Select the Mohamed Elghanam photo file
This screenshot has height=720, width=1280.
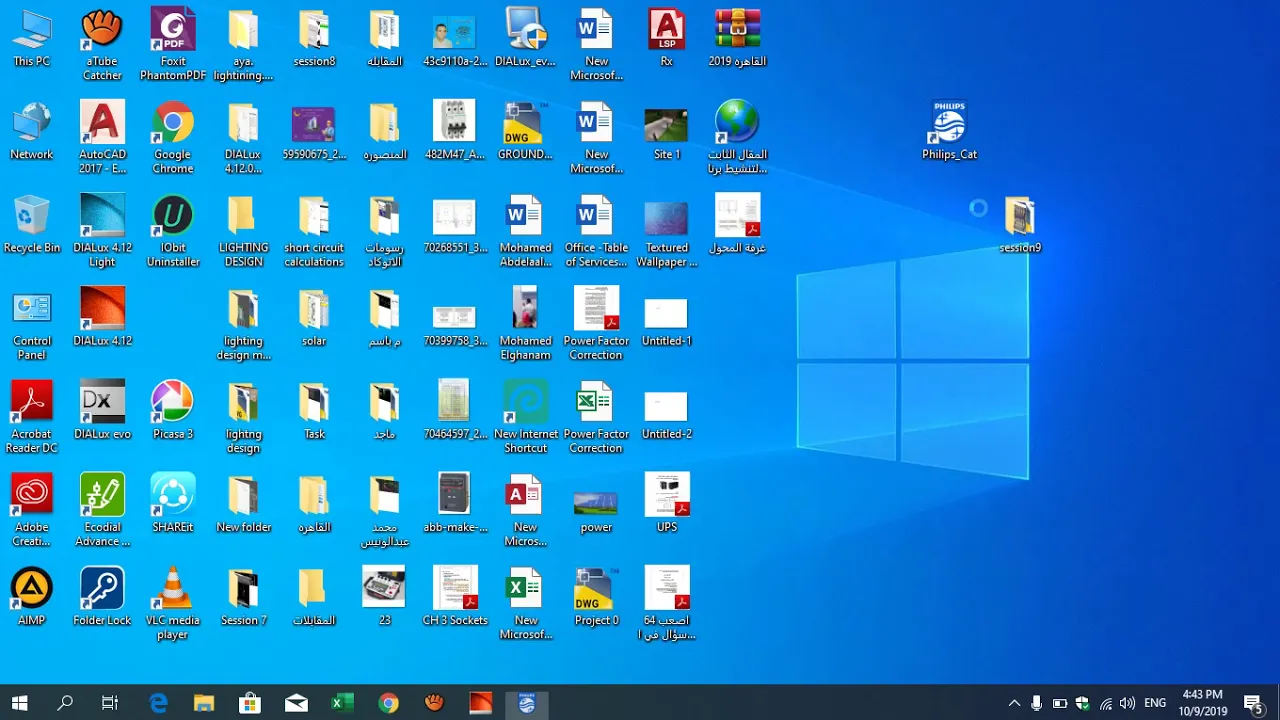(x=525, y=324)
